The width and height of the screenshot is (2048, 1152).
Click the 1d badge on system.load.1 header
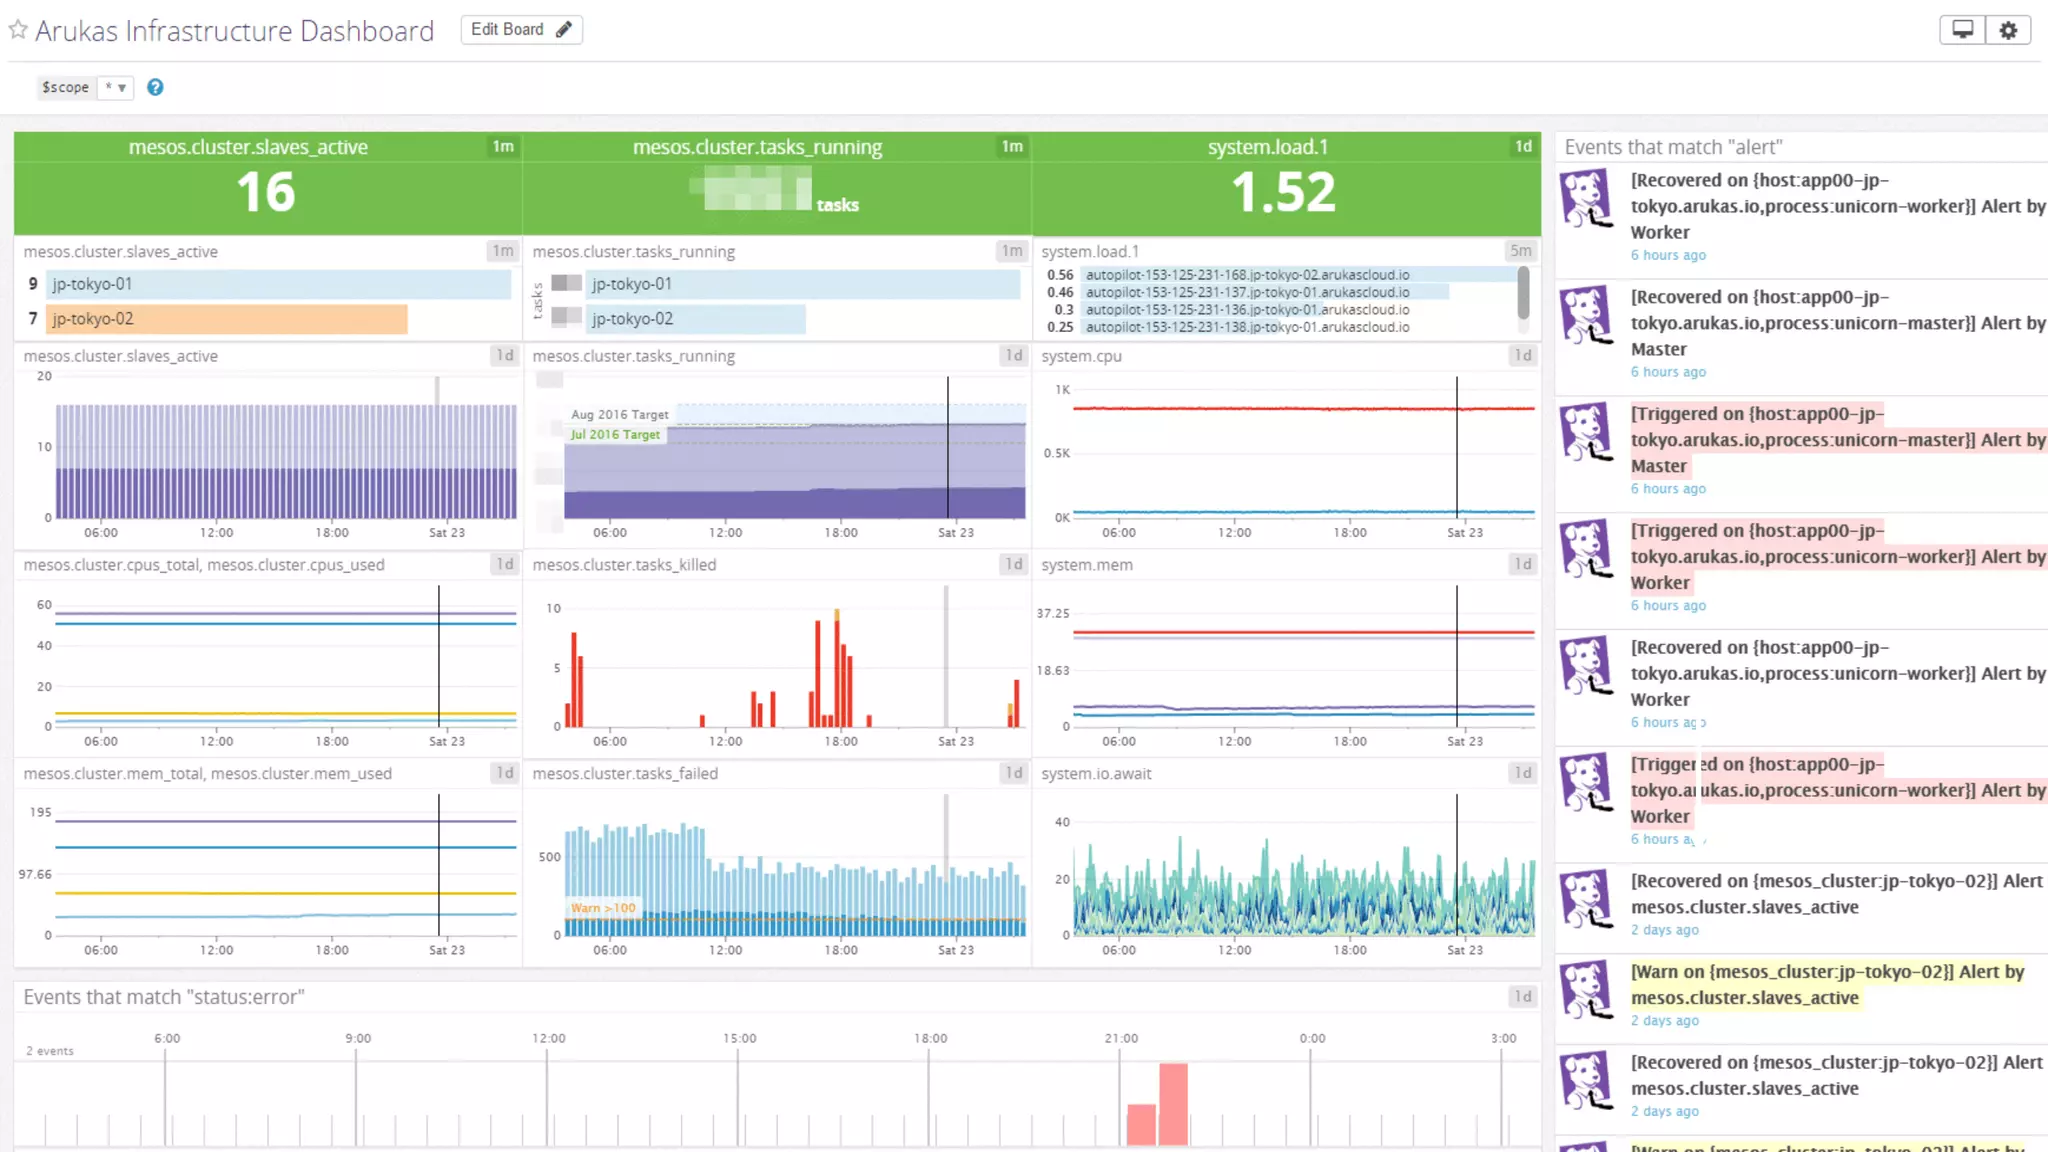1522,147
